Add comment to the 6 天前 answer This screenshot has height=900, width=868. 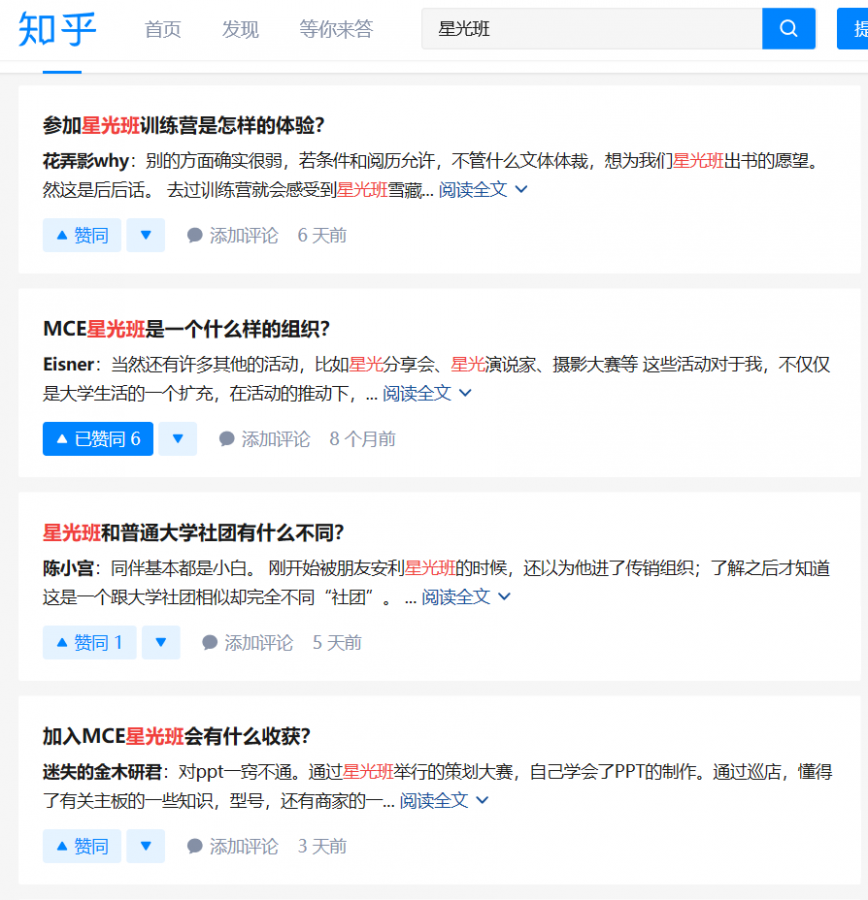(232, 235)
